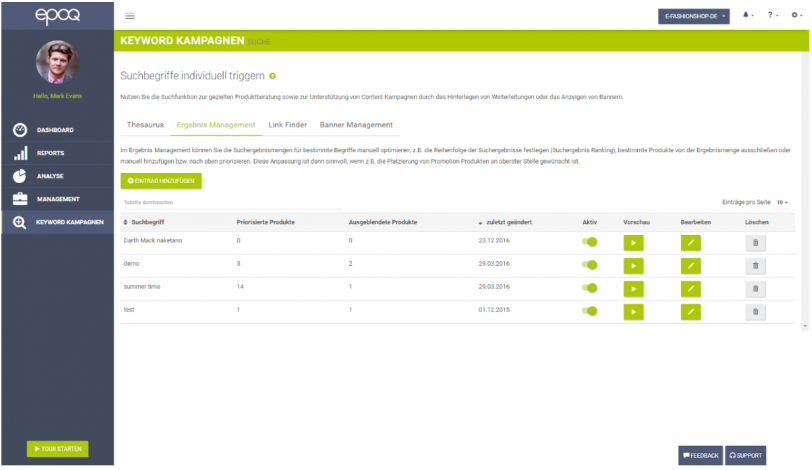Viewport: 812px width, 470px height.
Task: Click the date 01.12.2015
Action: 494,310
